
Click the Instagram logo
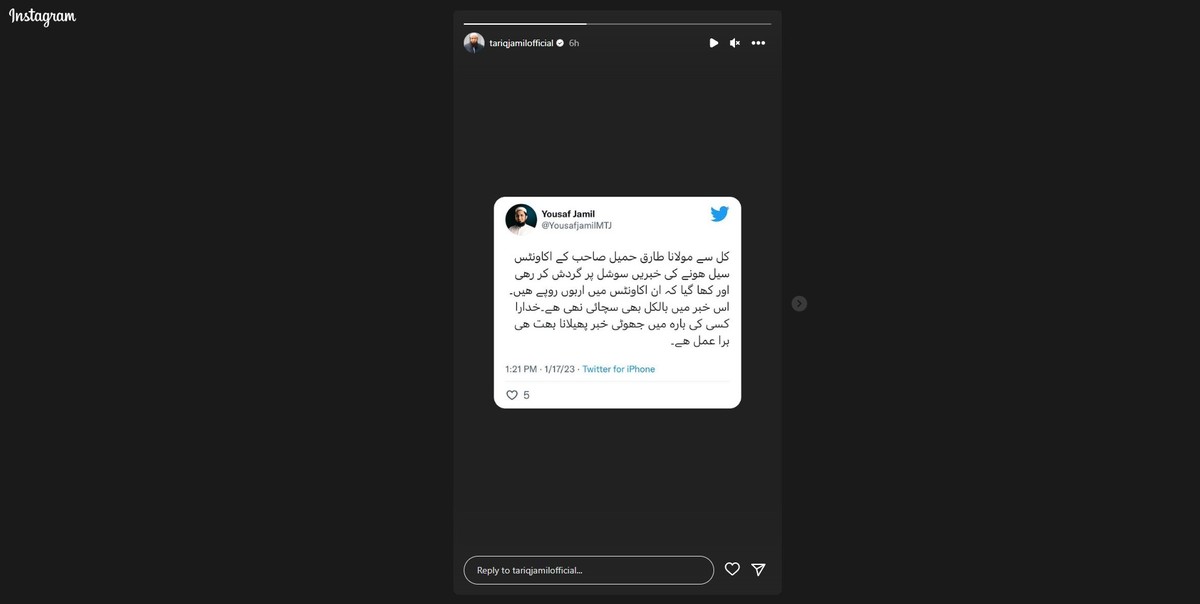tap(43, 17)
